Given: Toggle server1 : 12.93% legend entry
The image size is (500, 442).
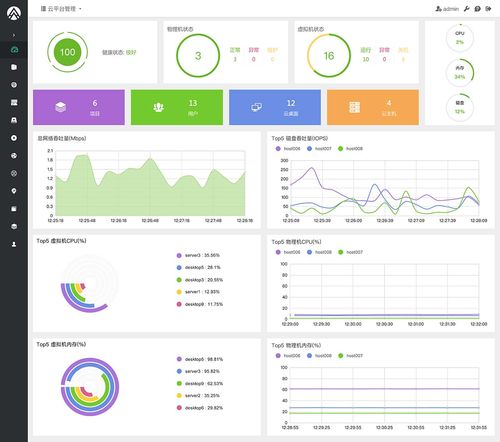Looking at the screenshot, I should coord(198,292).
